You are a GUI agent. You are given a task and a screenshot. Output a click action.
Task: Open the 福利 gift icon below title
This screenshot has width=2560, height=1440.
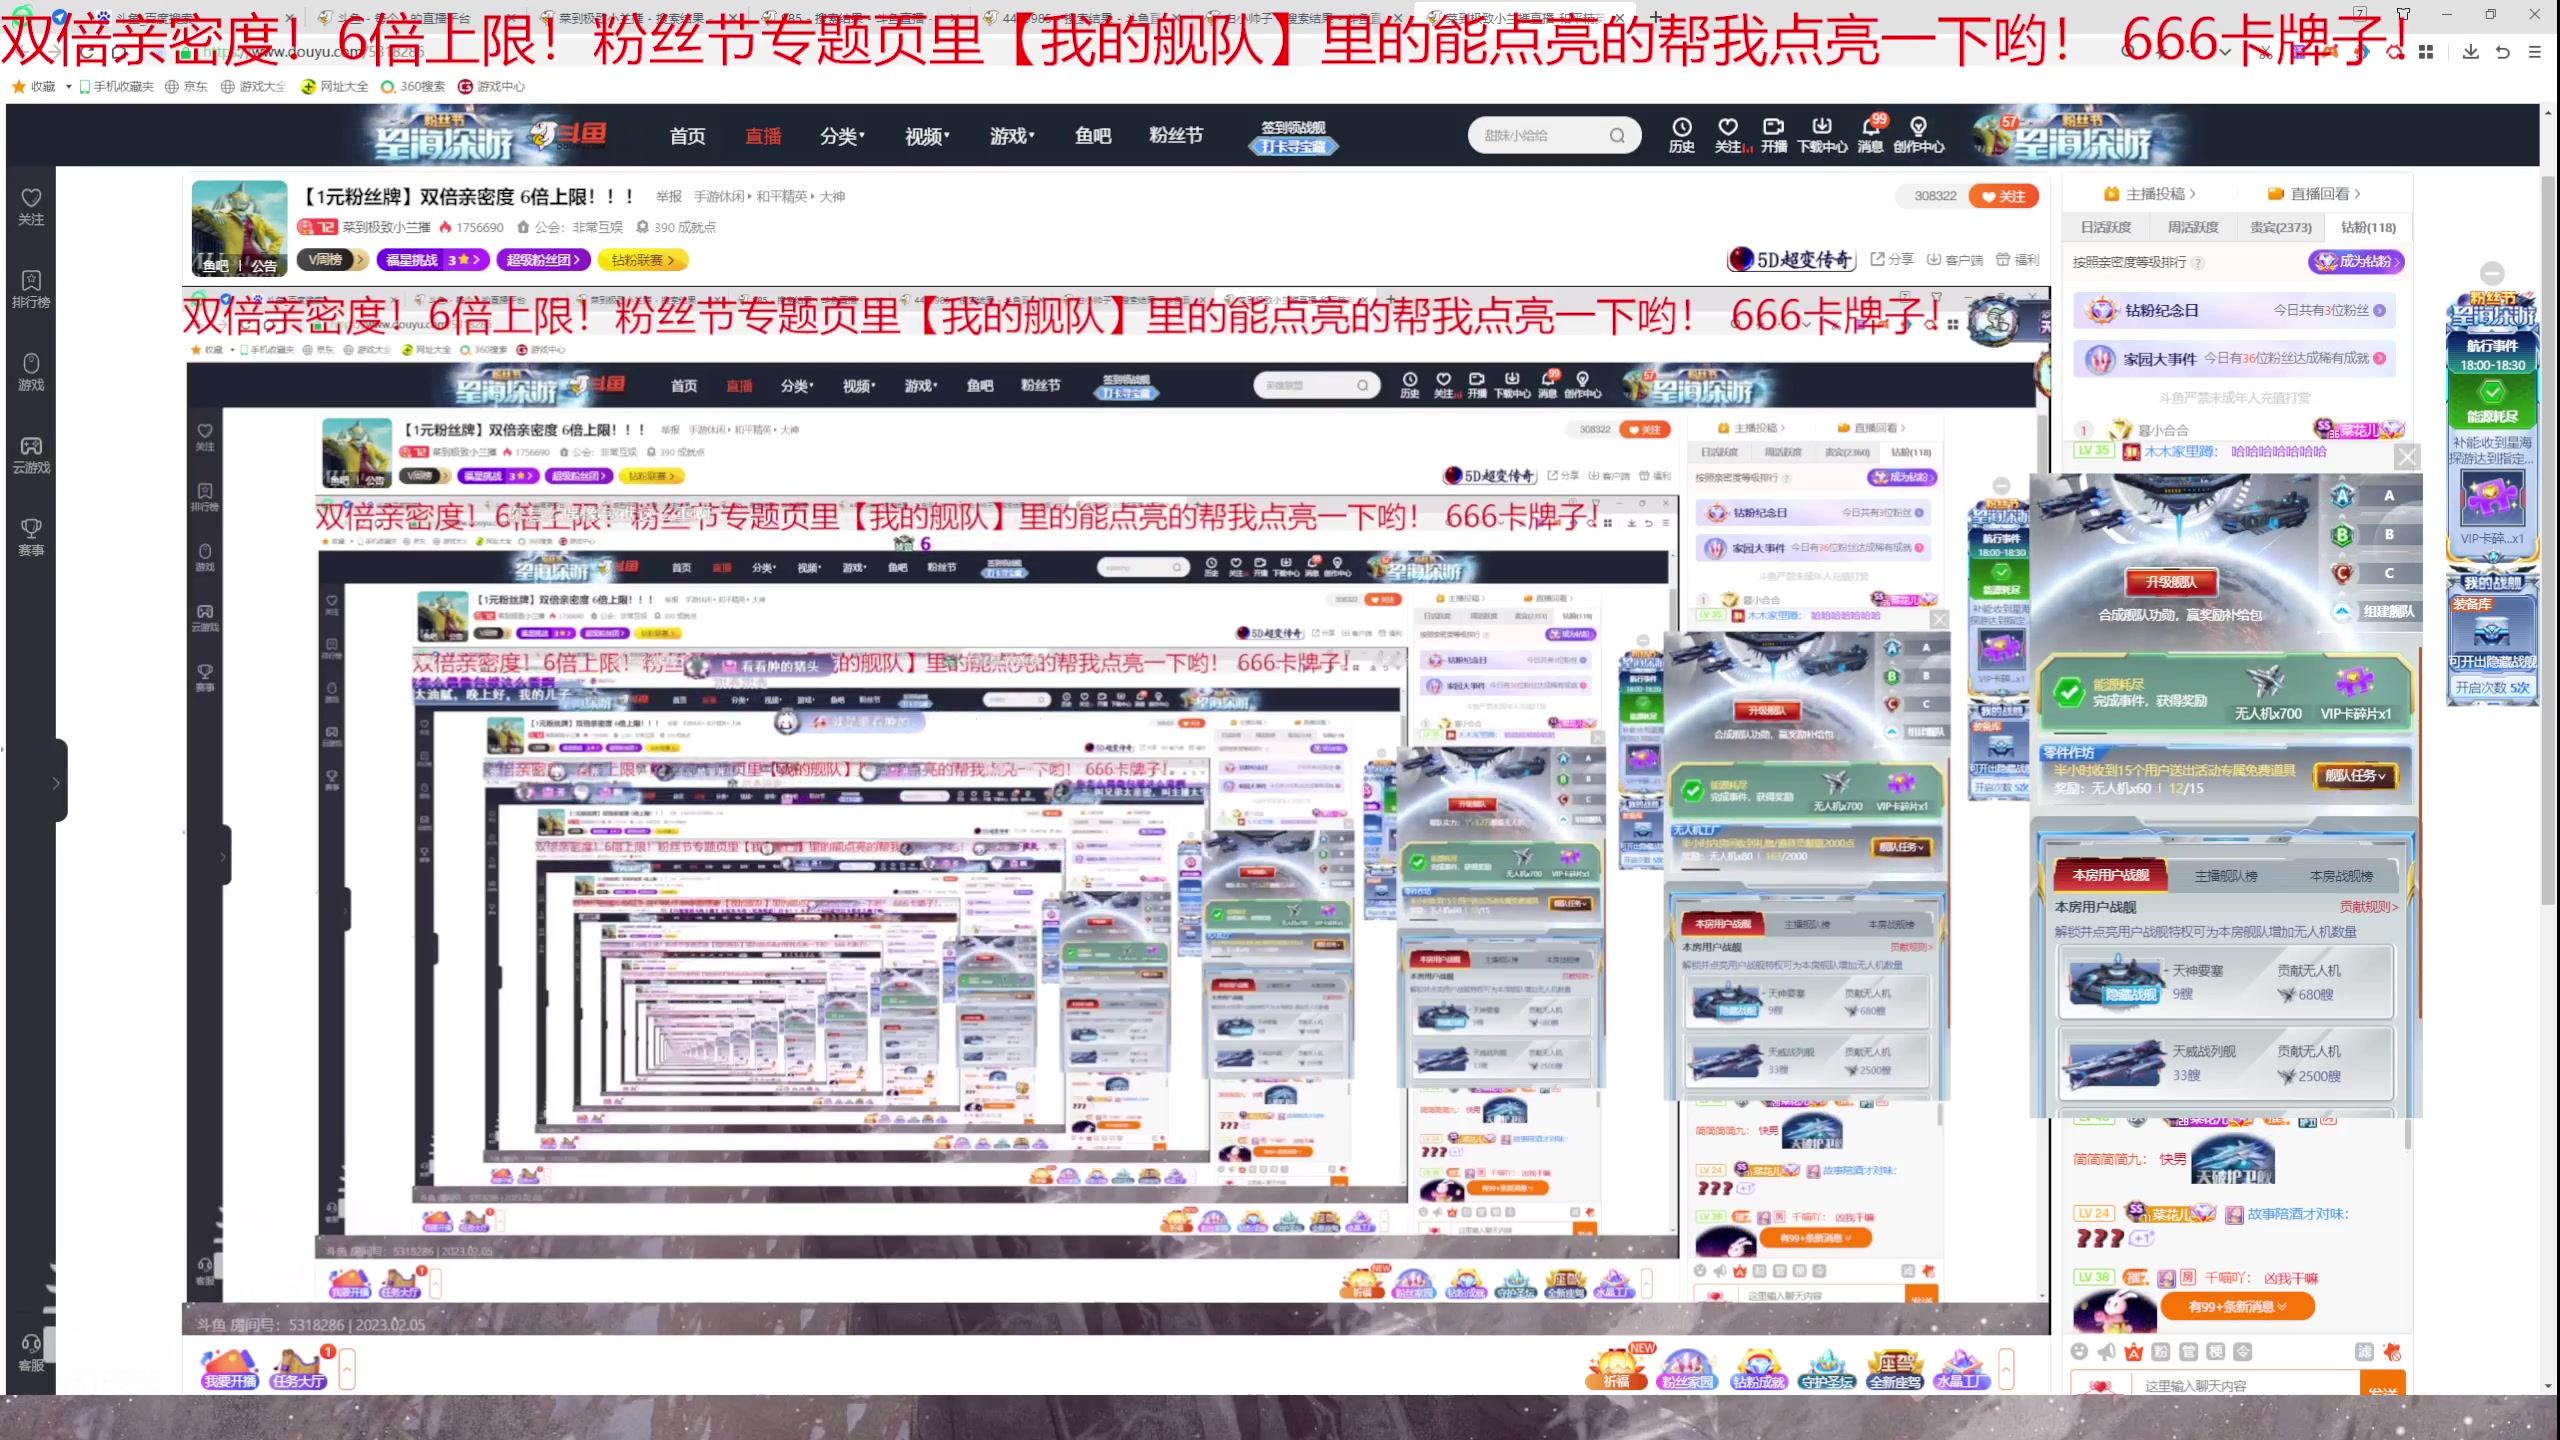click(2017, 259)
